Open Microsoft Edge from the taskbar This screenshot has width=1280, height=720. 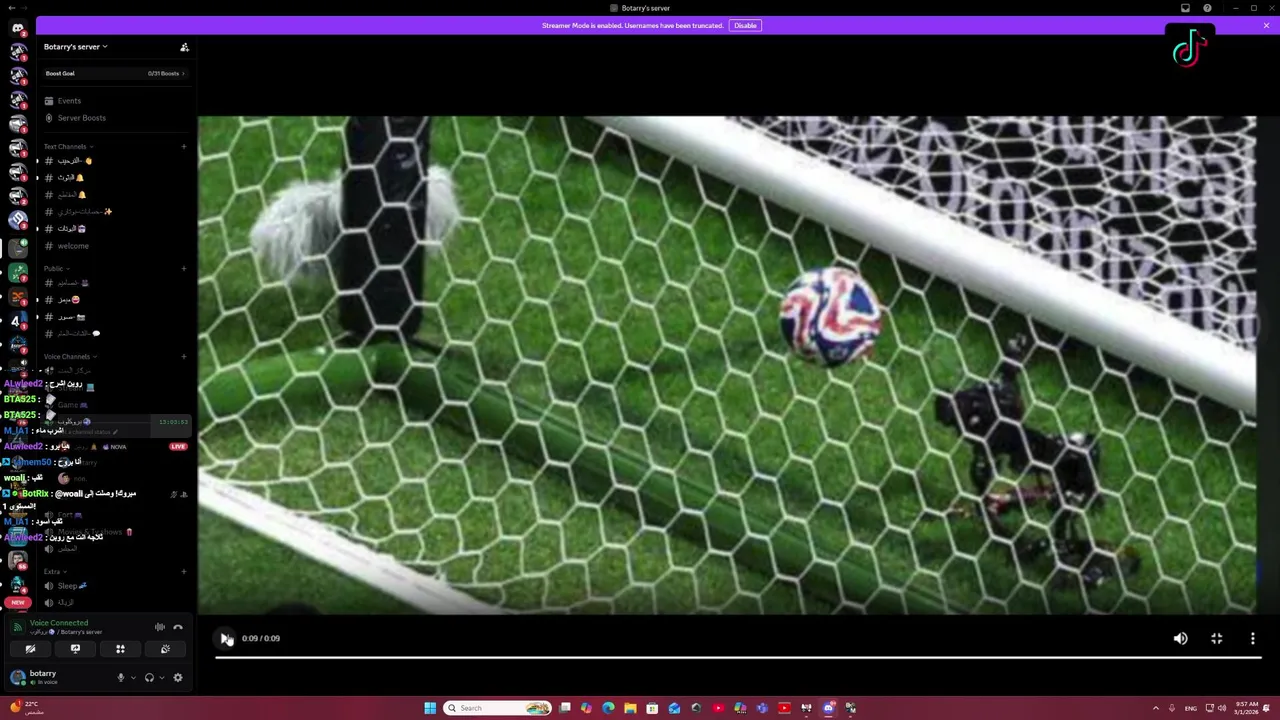pyautogui.click(x=608, y=708)
